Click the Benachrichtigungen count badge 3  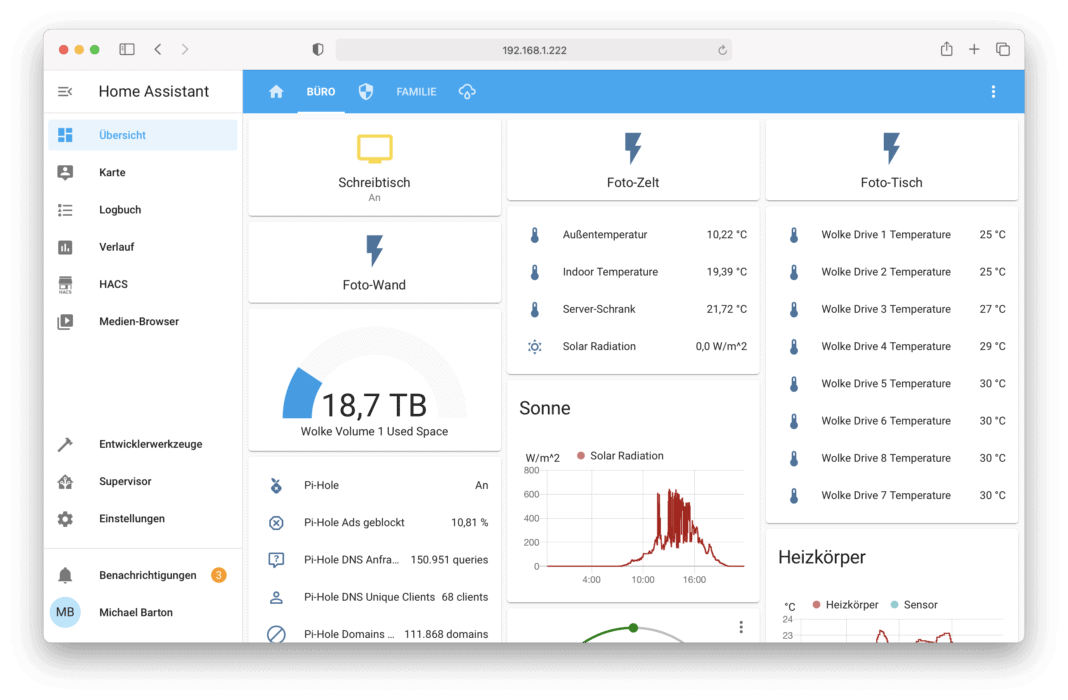pos(219,575)
